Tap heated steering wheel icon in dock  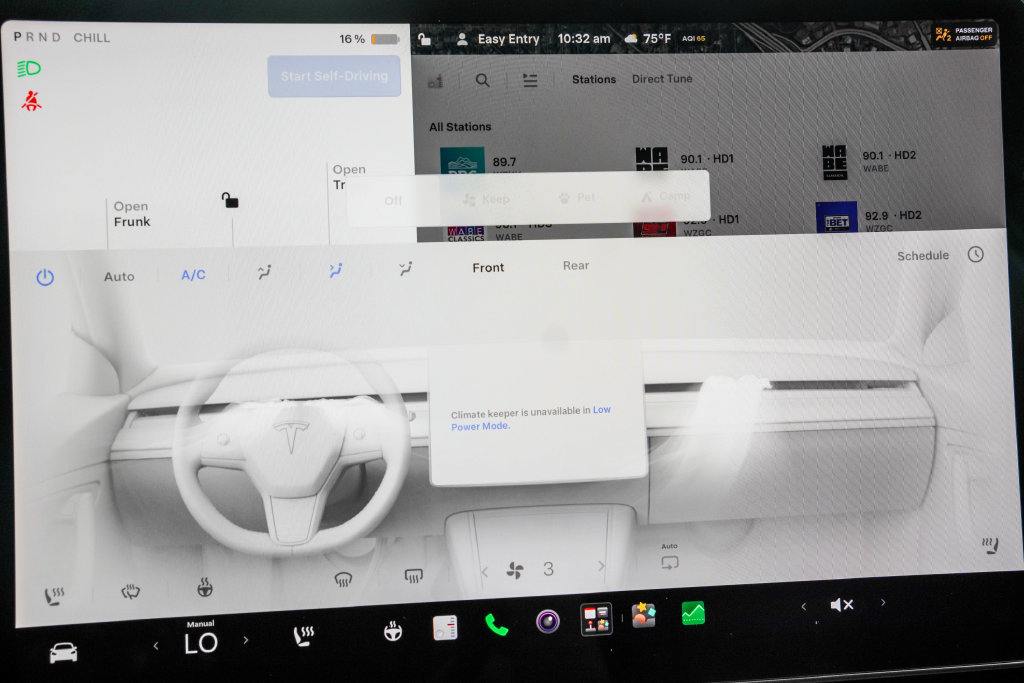[x=392, y=631]
